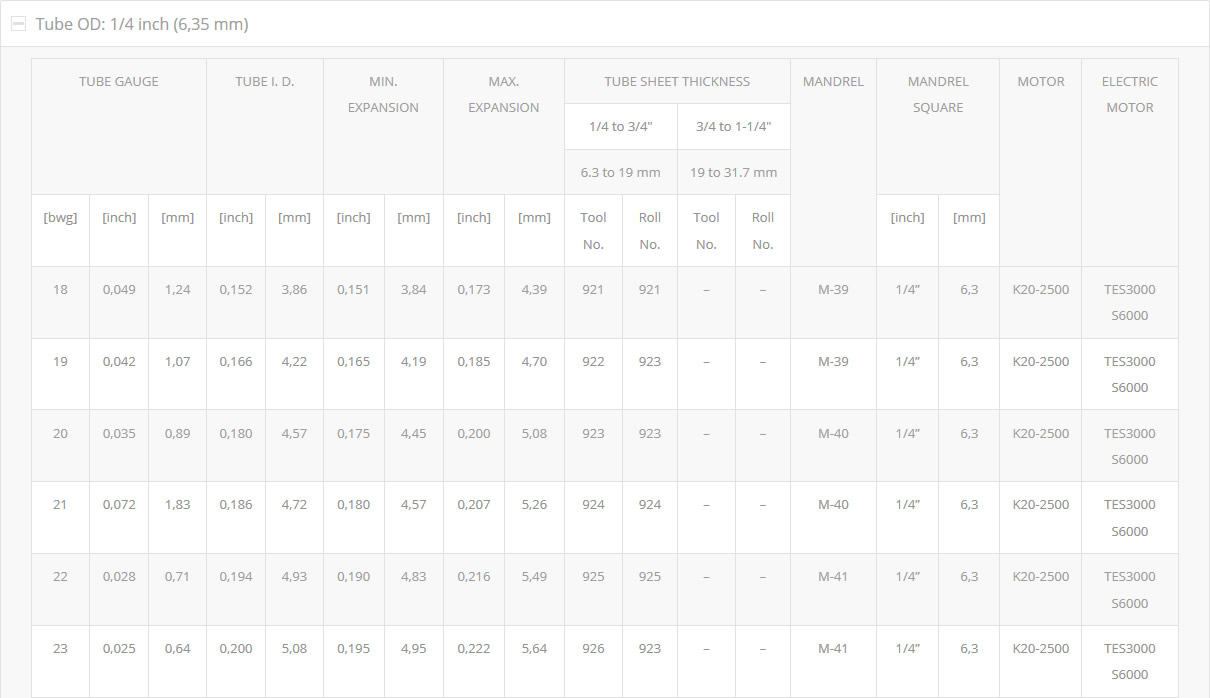Click the MIN. EXPANSION header
The image size is (1210, 698).
click(383, 95)
